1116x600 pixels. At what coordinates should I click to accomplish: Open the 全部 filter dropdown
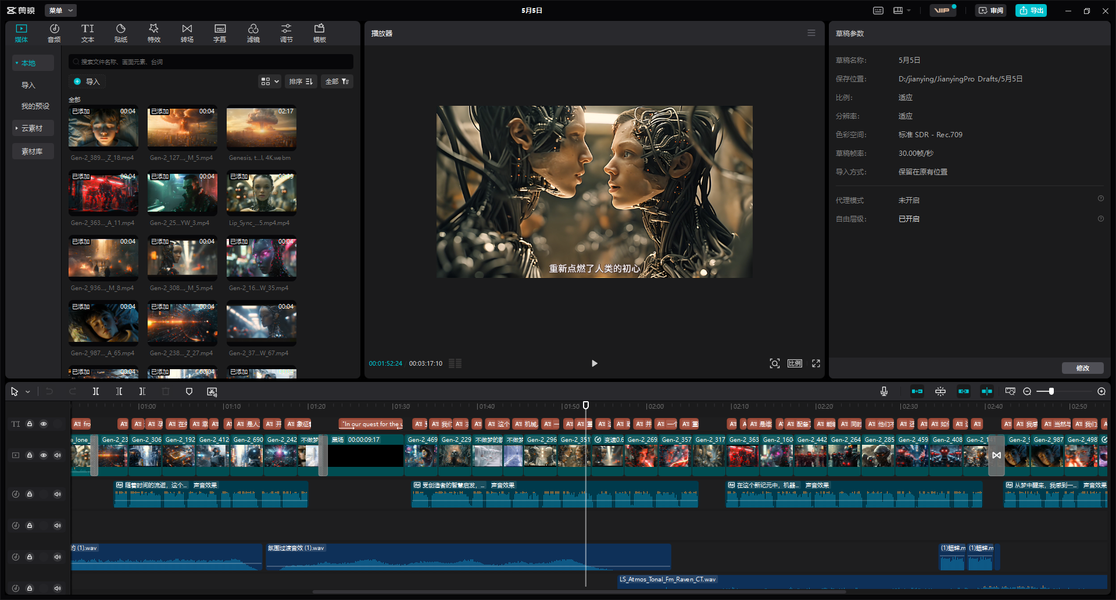[337, 81]
